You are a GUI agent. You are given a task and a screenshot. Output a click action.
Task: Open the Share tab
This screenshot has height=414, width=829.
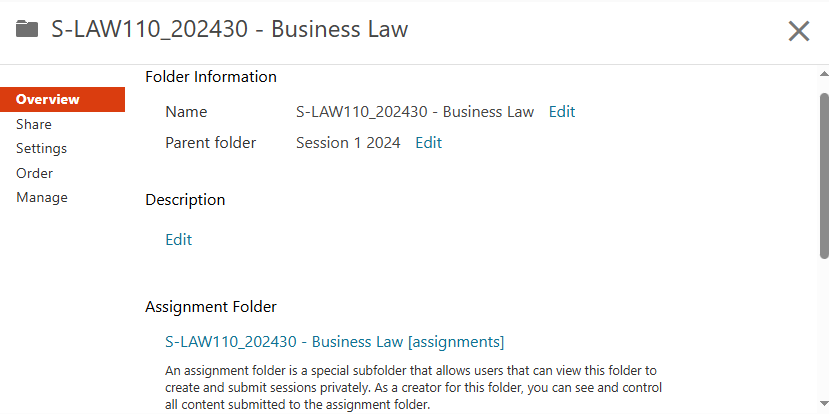(34, 124)
